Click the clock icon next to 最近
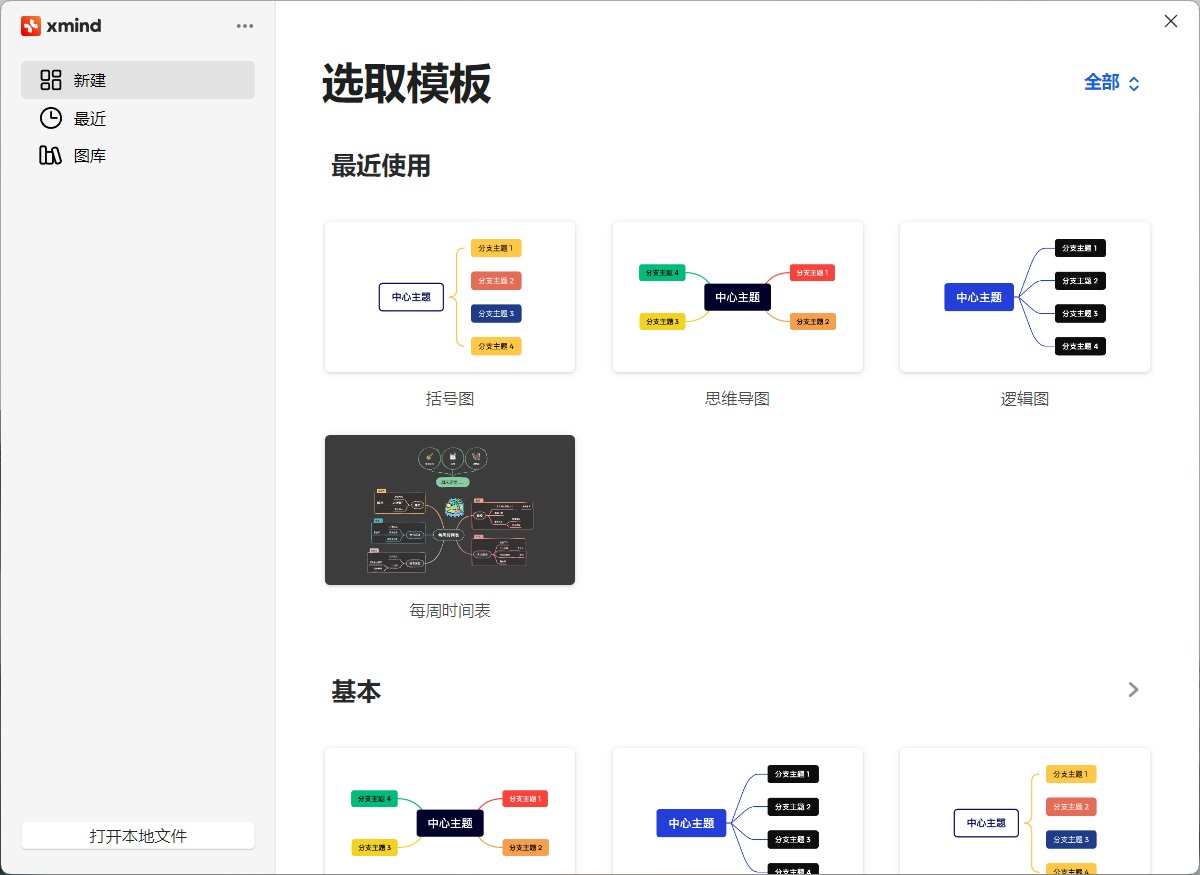The width and height of the screenshot is (1200, 875). pos(50,117)
